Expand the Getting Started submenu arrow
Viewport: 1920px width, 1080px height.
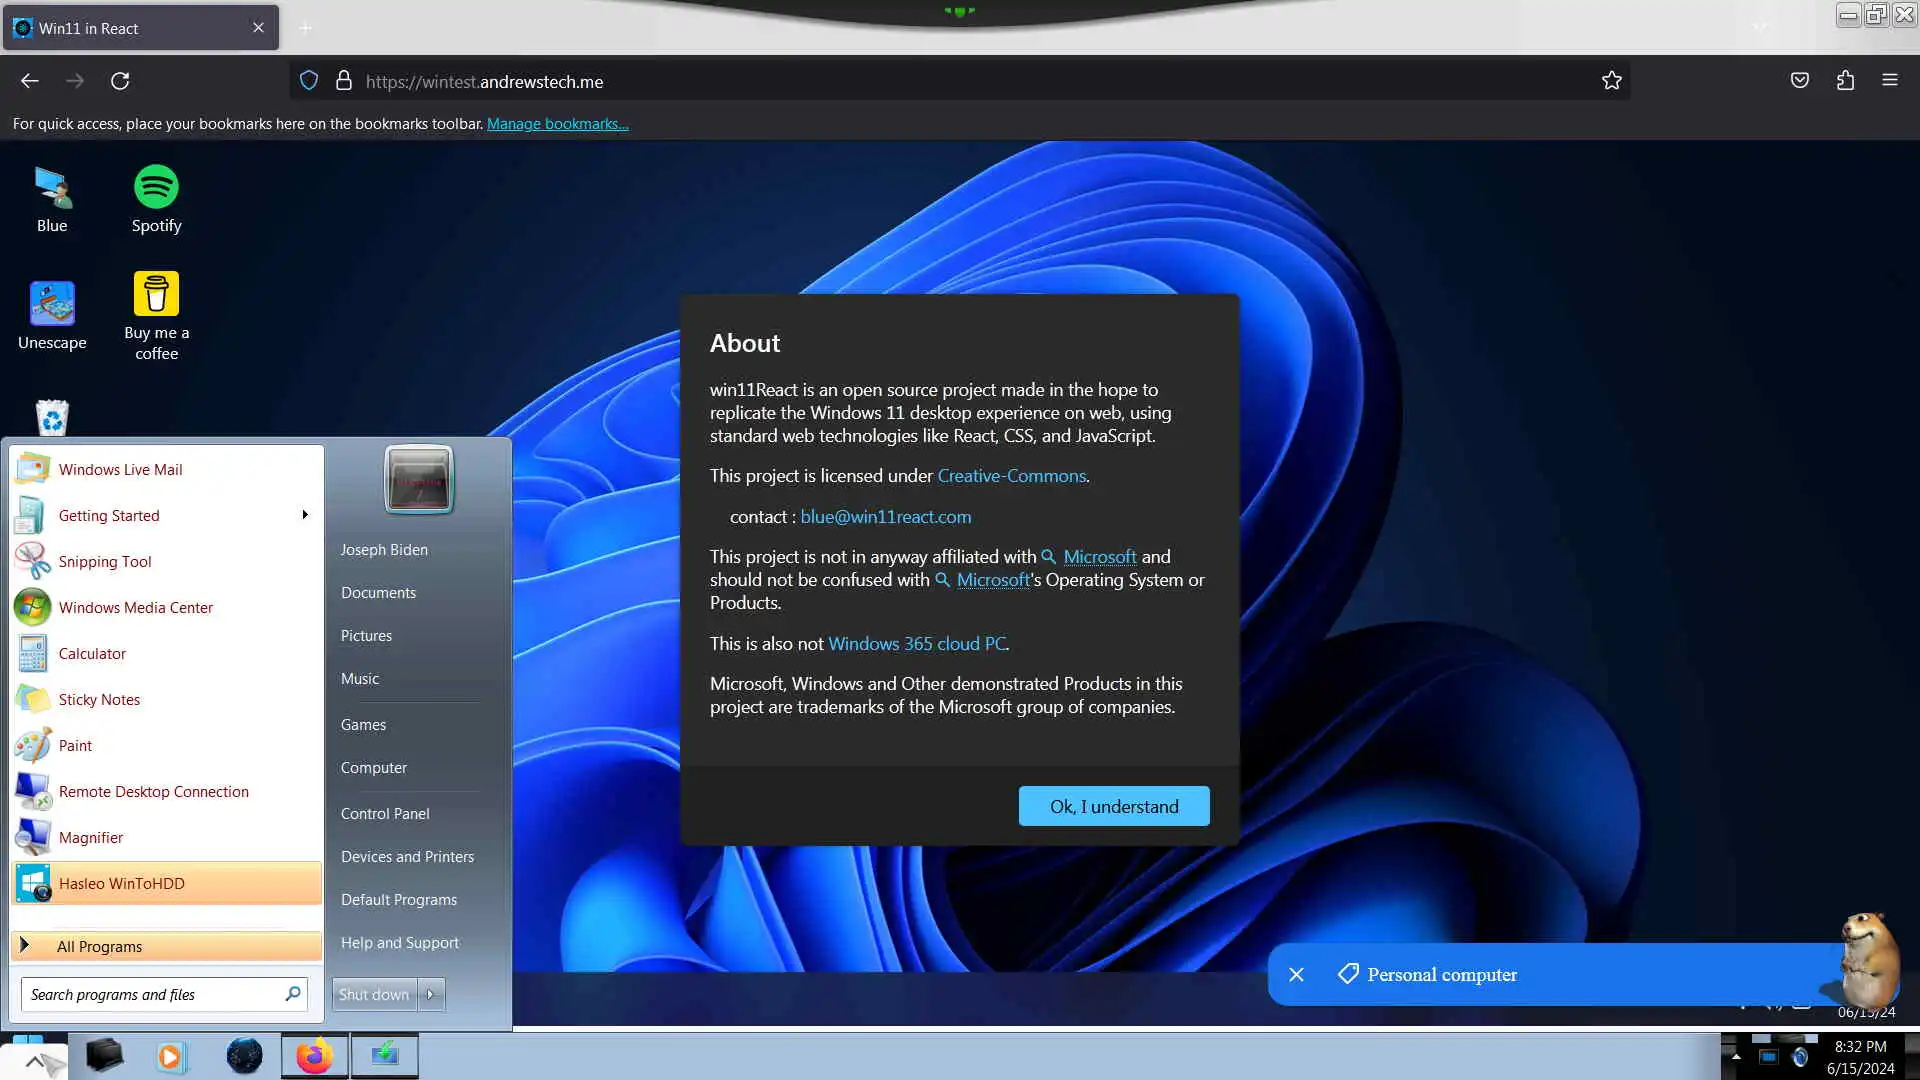click(x=304, y=515)
